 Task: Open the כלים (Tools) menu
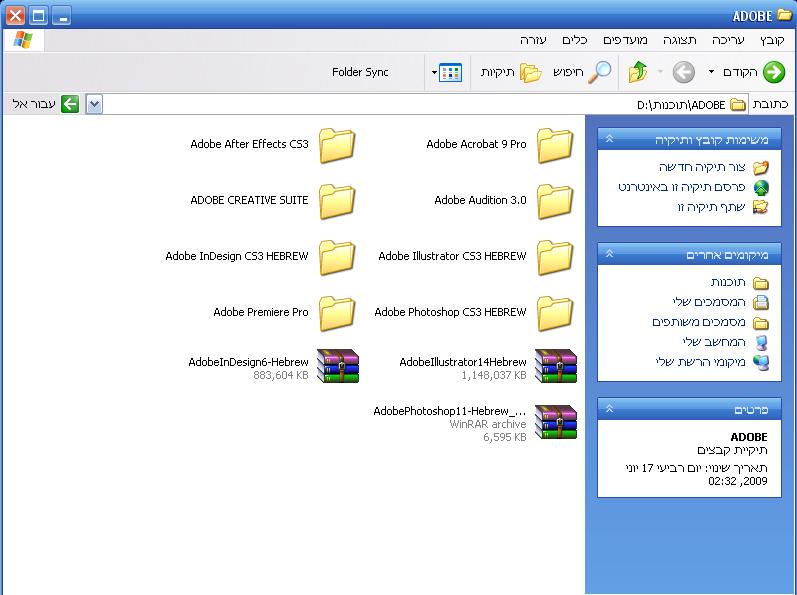click(574, 40)
